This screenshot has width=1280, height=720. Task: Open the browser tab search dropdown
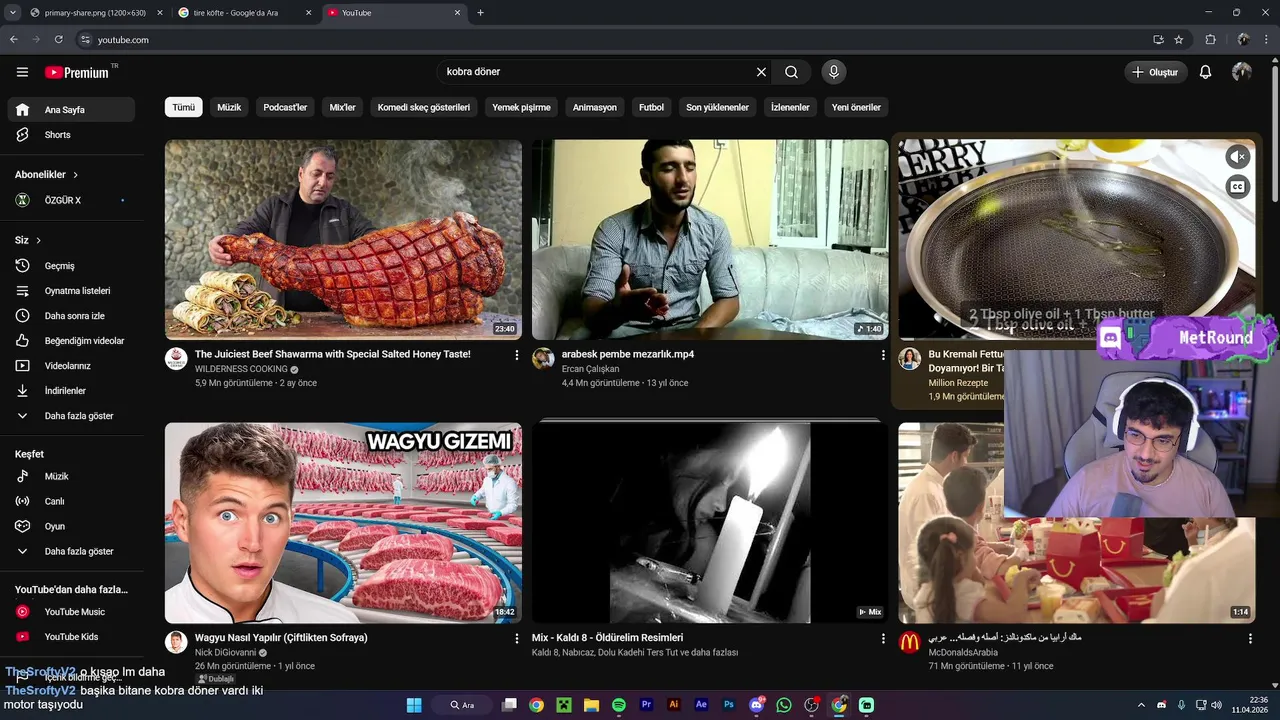12,13
